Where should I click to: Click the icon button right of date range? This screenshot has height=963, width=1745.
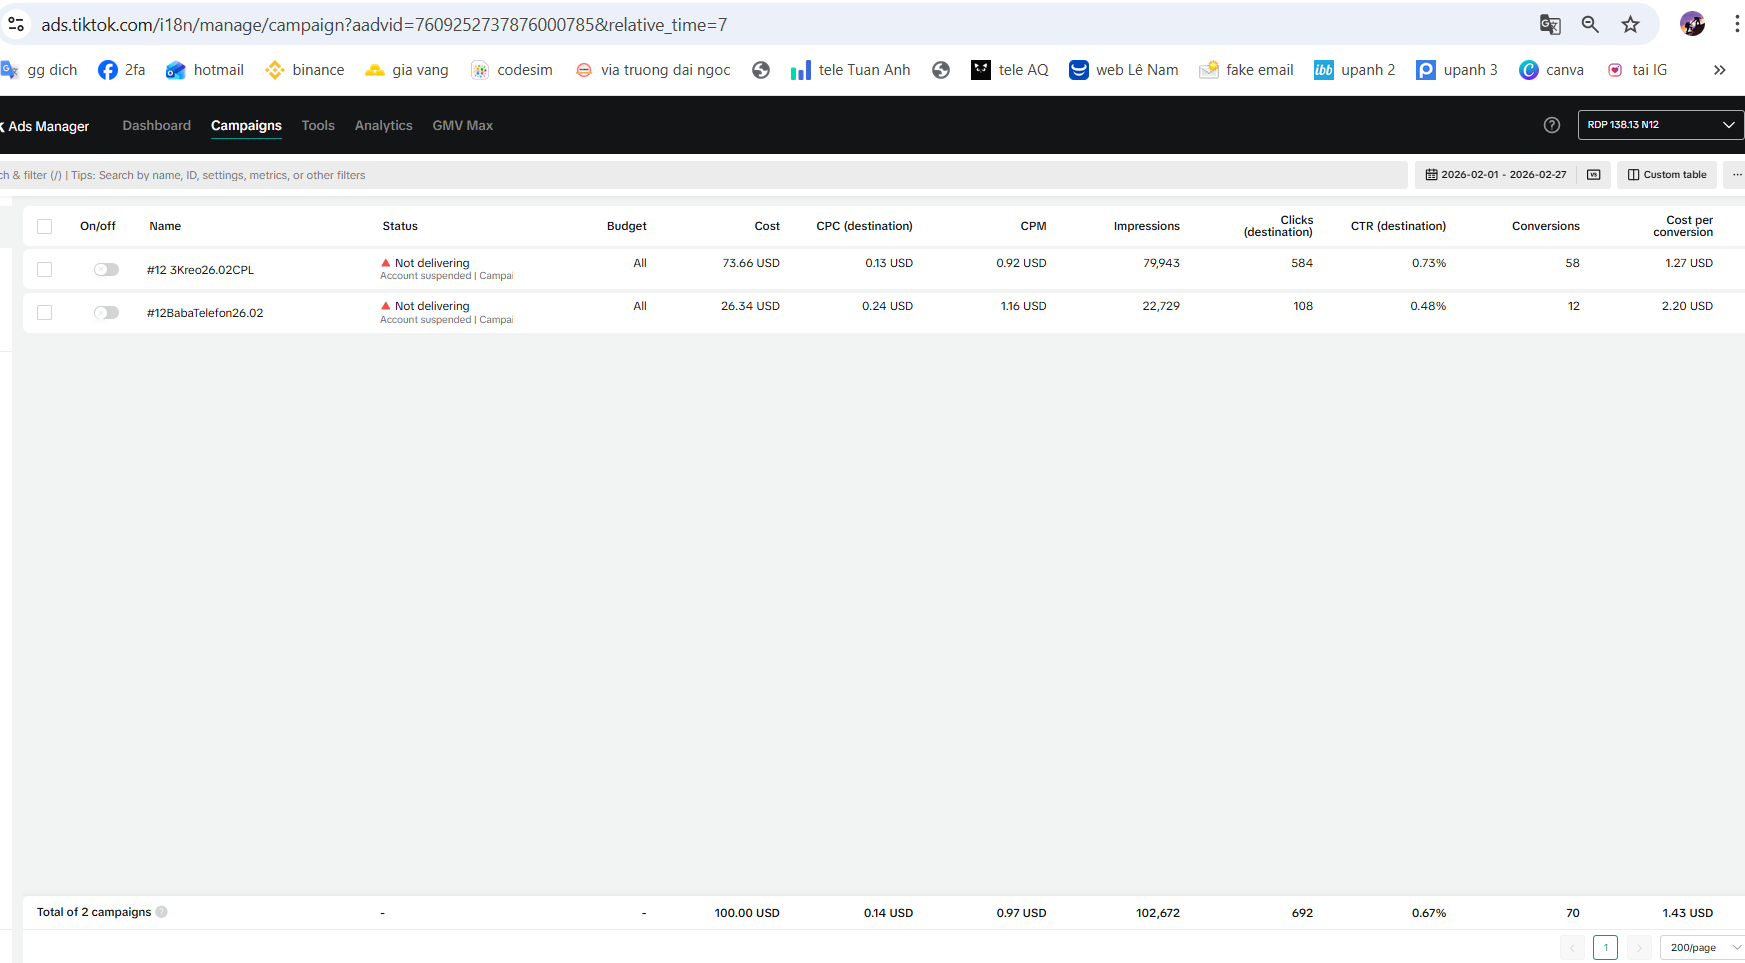[1594, 175]
